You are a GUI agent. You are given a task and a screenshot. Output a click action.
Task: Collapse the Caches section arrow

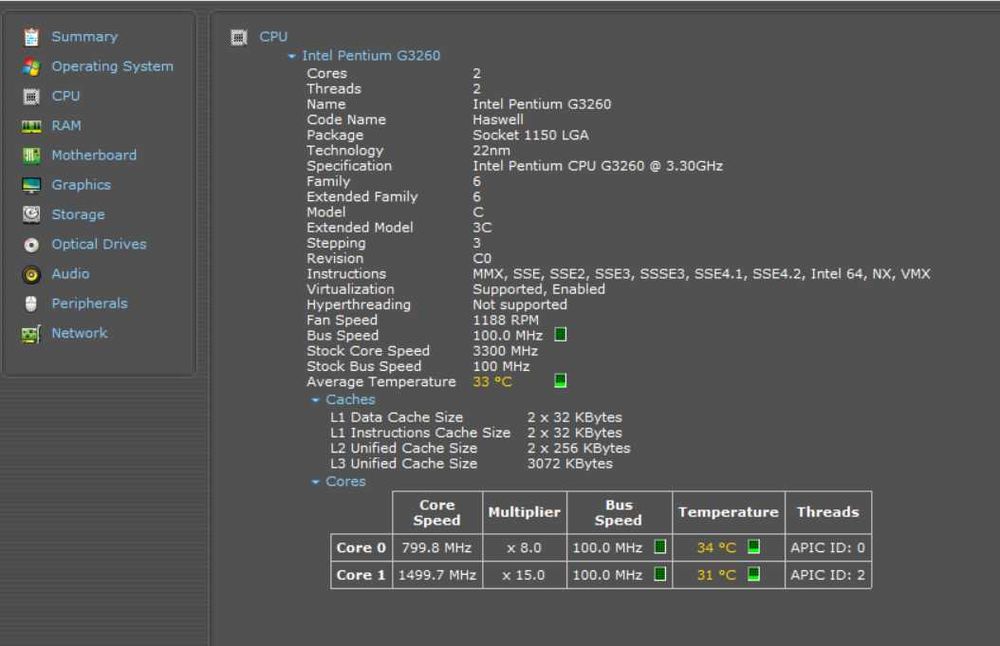315,400
